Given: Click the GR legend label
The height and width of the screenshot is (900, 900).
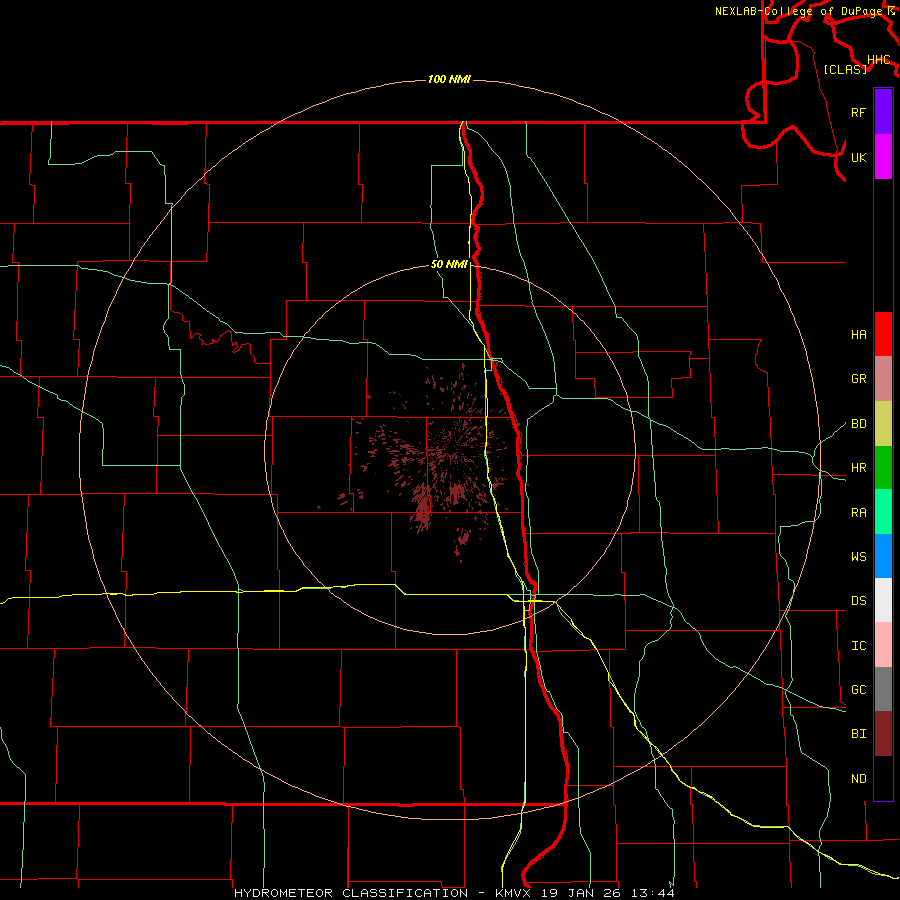Looking at the screenshot, I should (x=858, y=379).
